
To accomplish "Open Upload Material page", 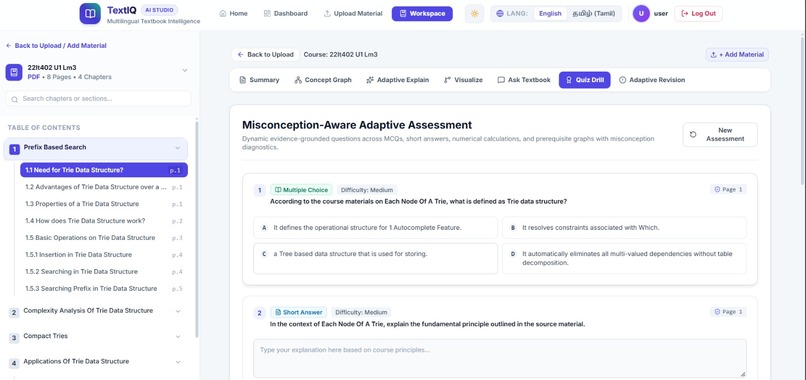I will (x=353, y=14).
